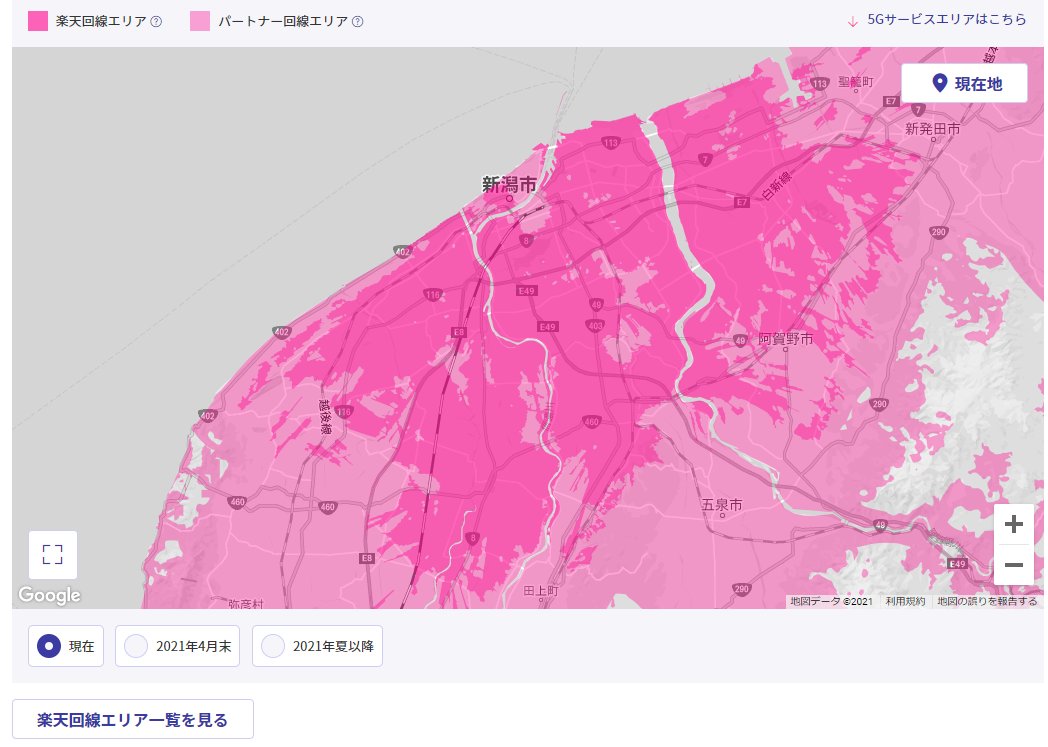Click the Google logo on map
This screenshot has width=1048, height=747.
click(x=49, y=595)
